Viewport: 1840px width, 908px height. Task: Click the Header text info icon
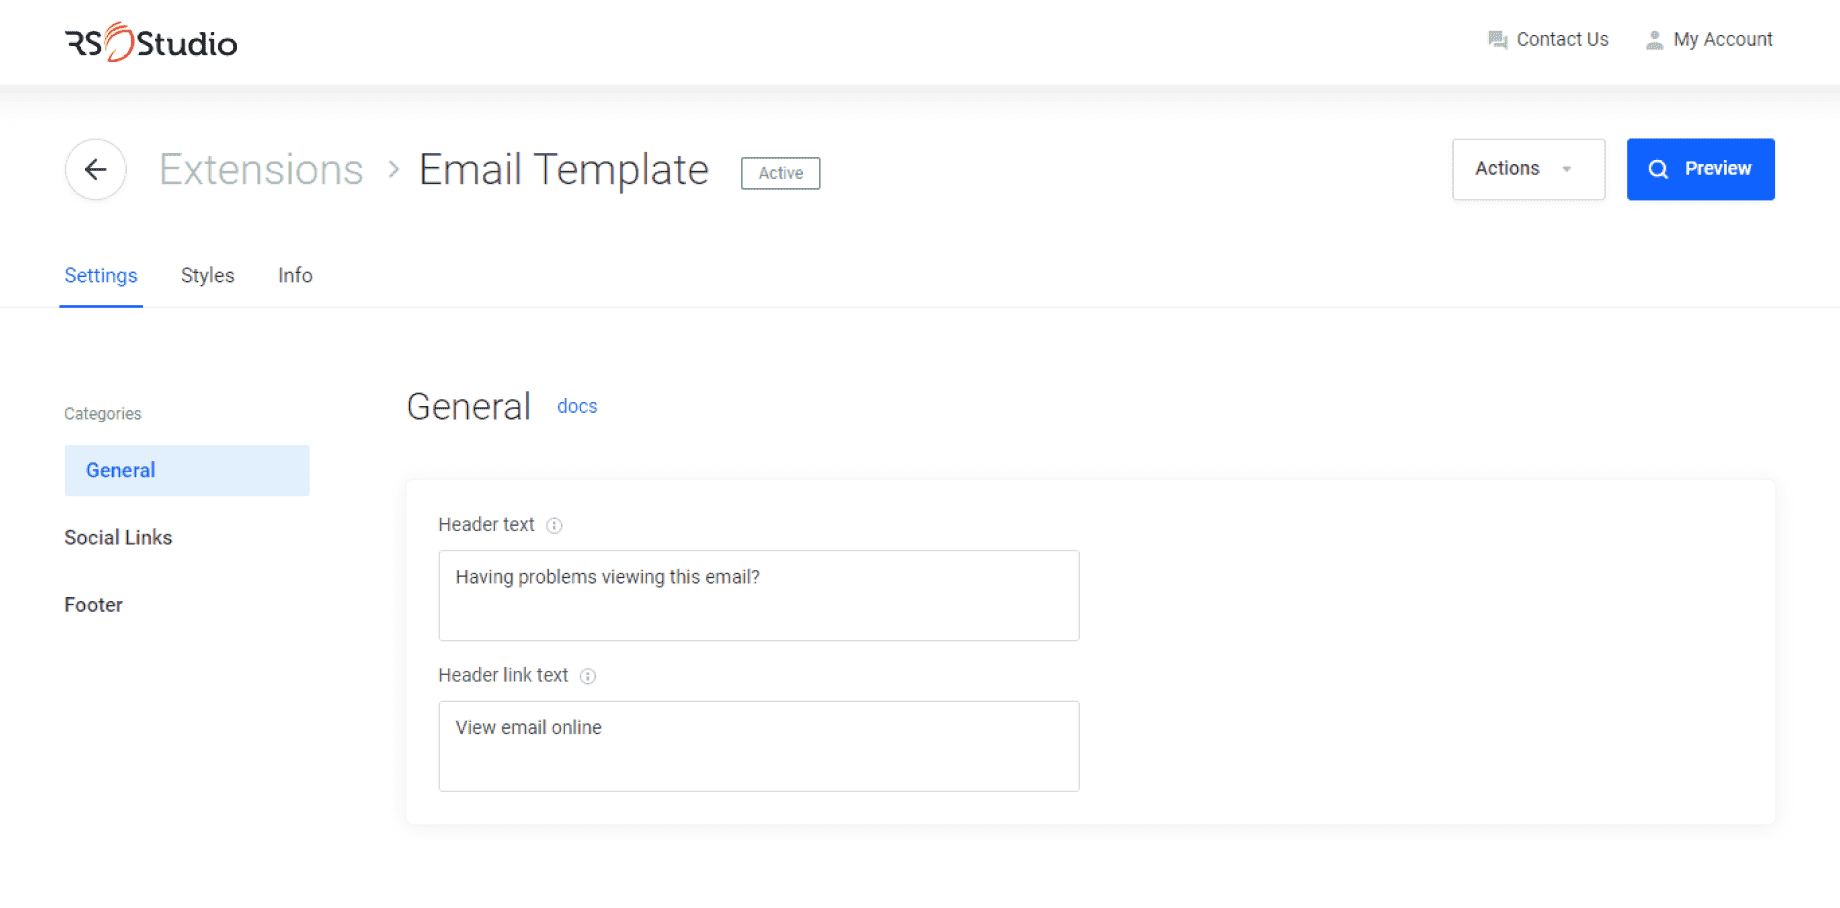[x=554, y=526]
